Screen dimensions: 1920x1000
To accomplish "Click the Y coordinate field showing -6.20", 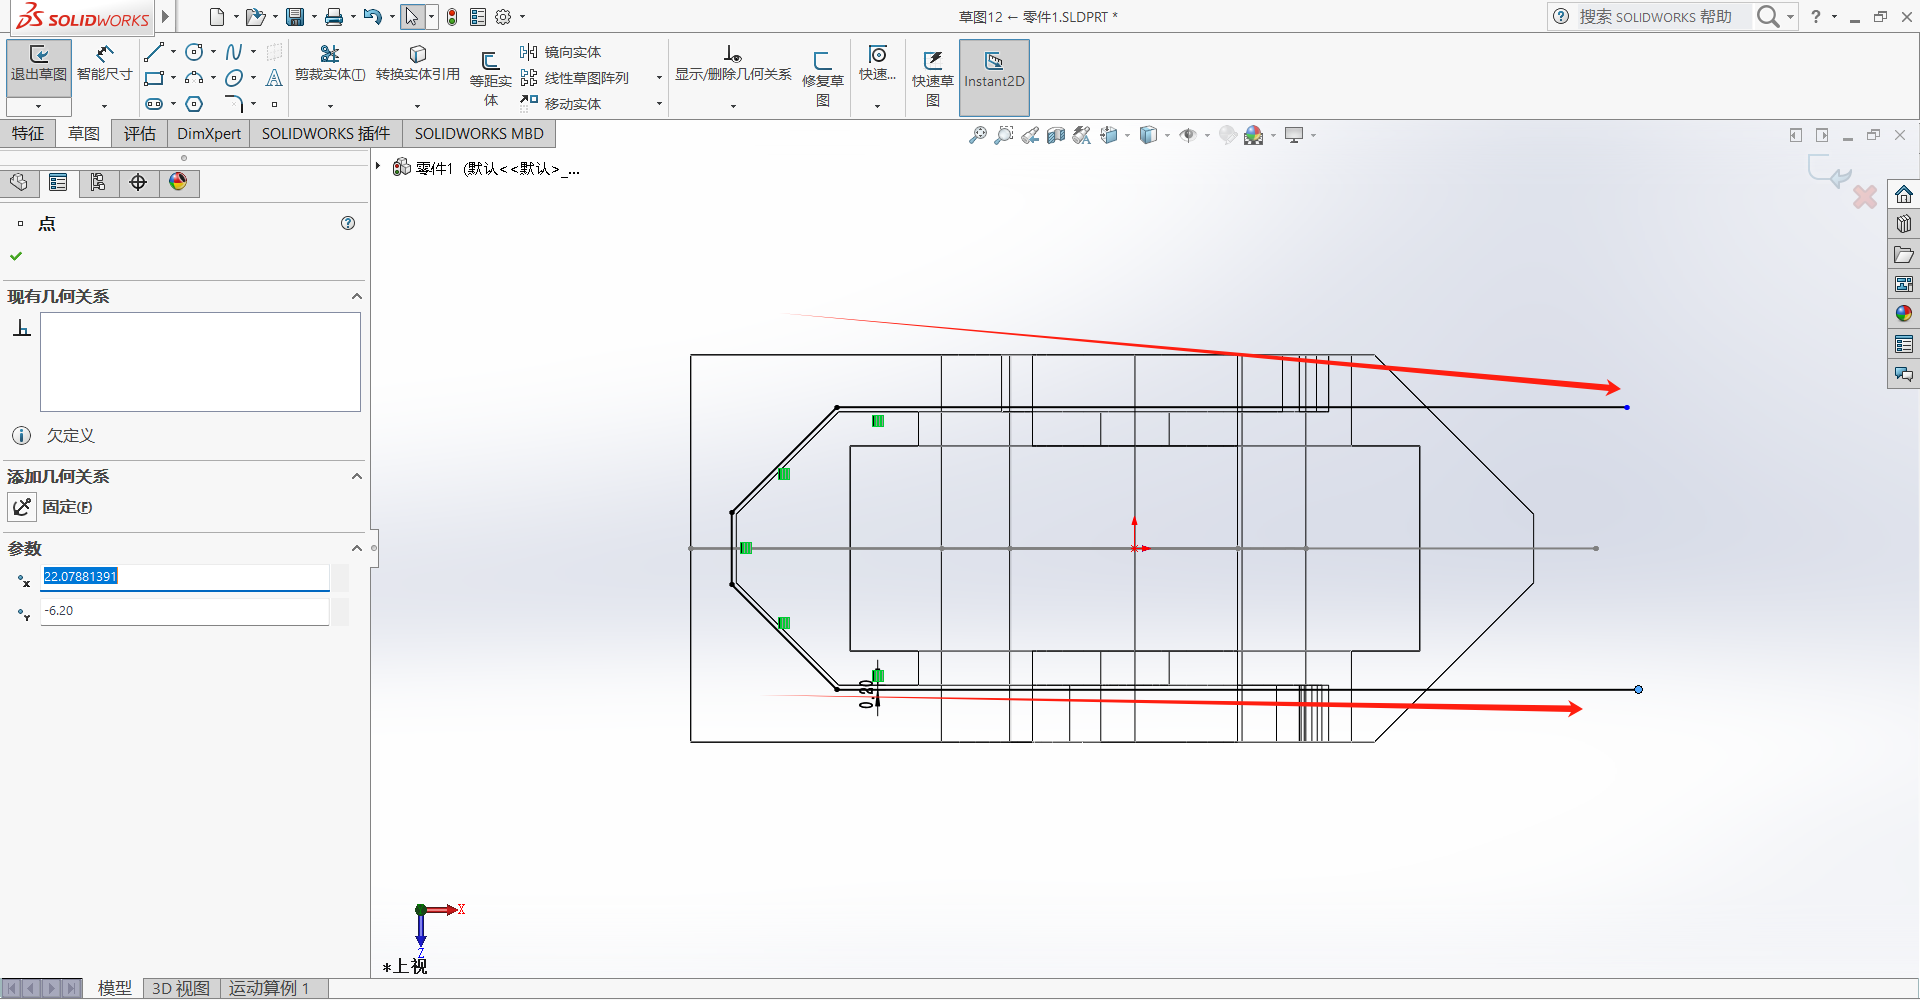I will [185, 611].
